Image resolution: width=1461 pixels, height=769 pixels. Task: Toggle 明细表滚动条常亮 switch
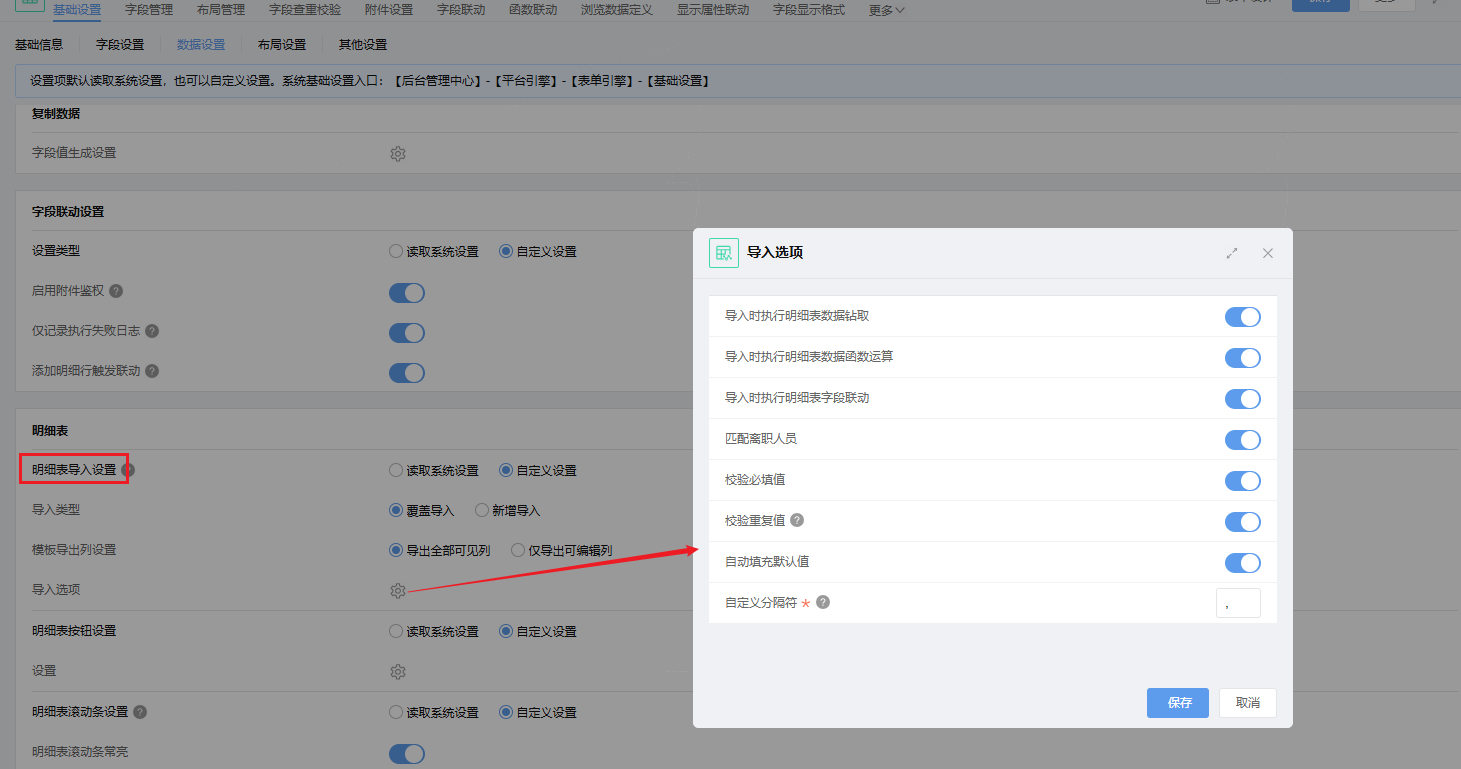point(407,753)
